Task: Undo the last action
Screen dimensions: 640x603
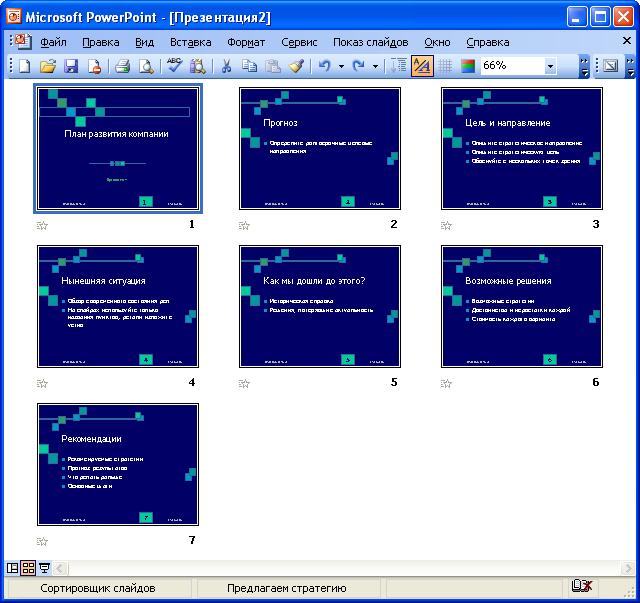Action: [324, 66]
